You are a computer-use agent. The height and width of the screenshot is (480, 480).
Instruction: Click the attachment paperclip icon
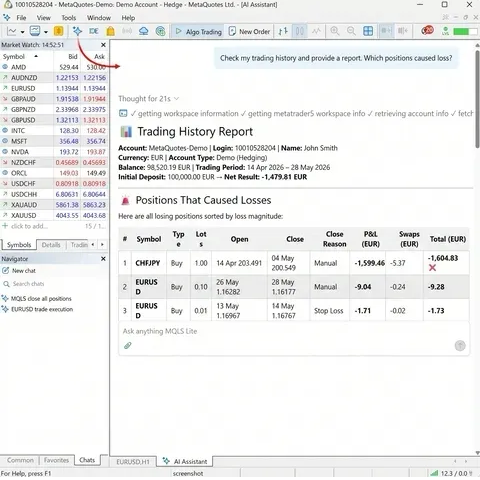128,346
